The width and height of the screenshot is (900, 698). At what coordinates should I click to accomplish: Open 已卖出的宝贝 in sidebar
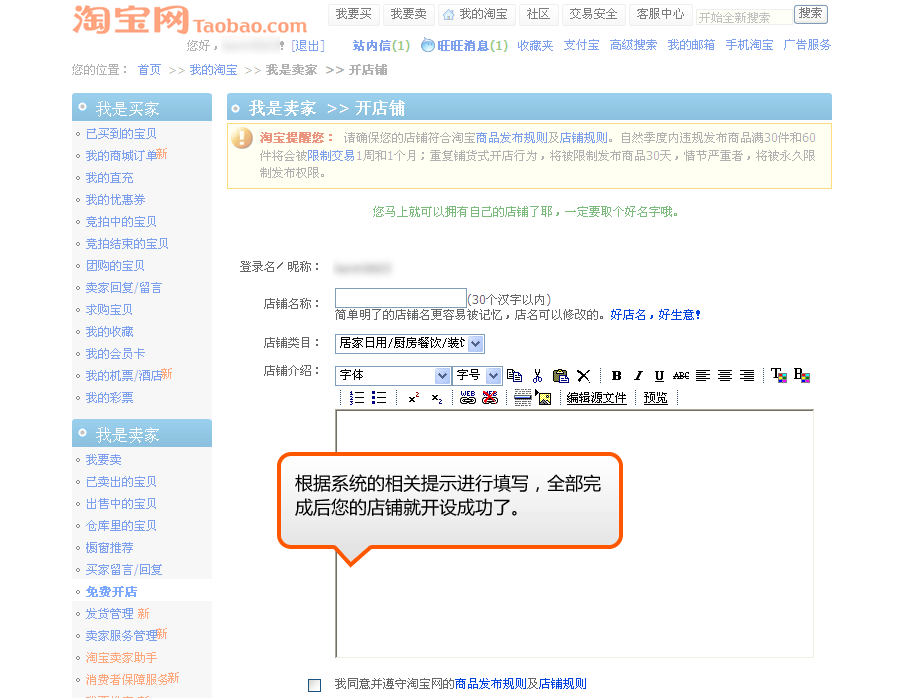pyautogui.click(x=121, y=482)
